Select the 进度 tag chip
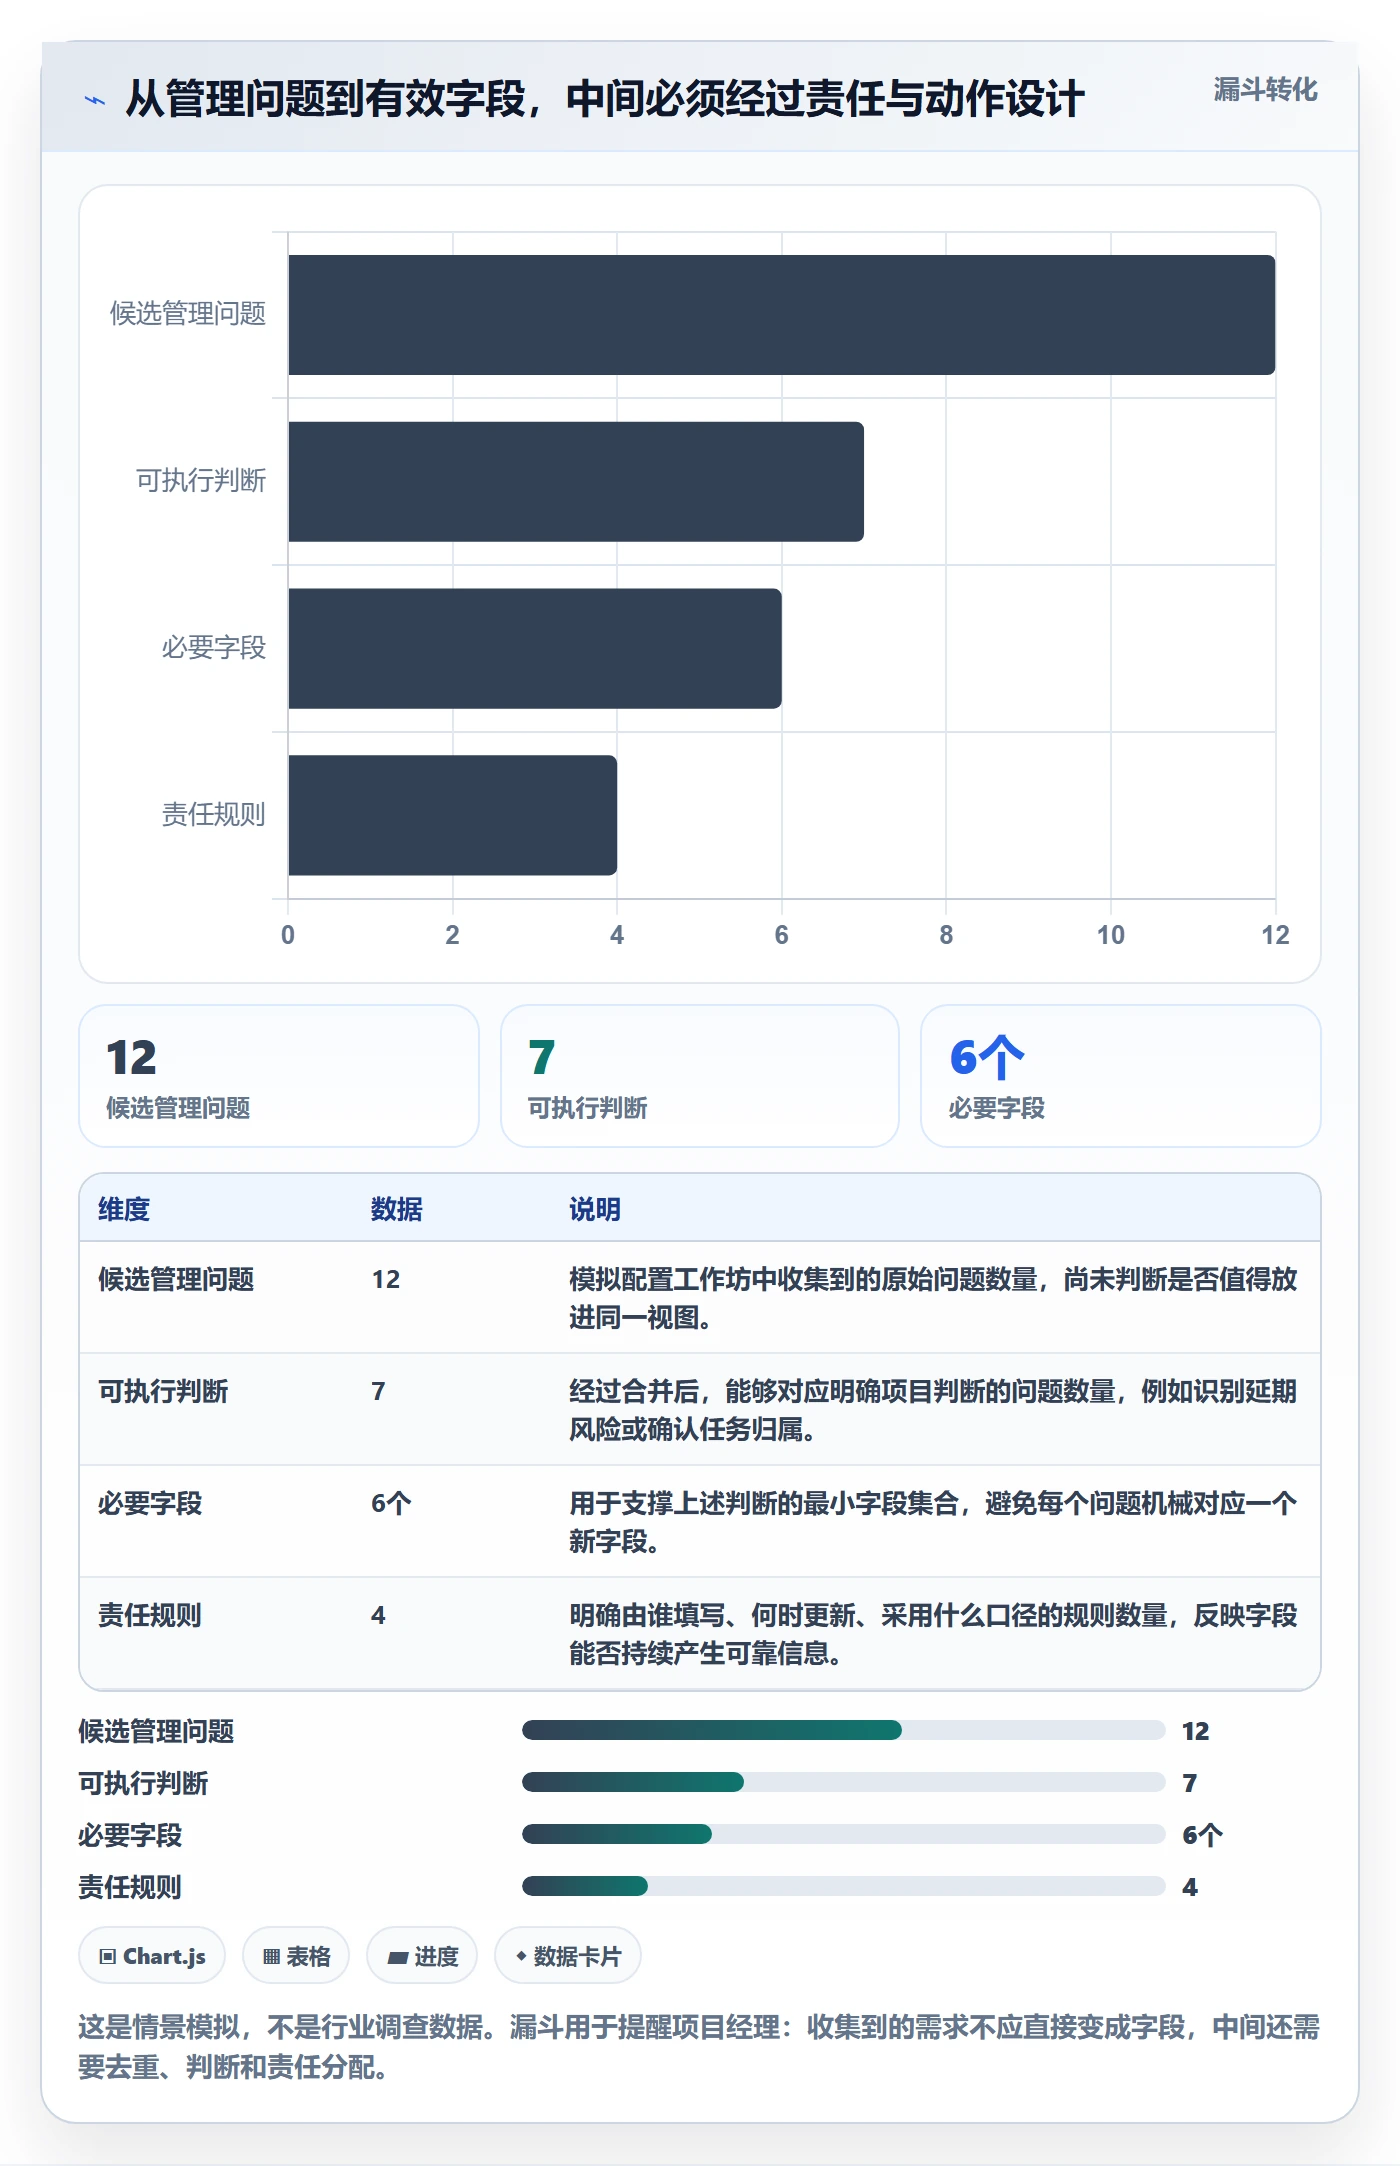The width and height of the screenshot is (1400, 2166). pos(422,1956)
